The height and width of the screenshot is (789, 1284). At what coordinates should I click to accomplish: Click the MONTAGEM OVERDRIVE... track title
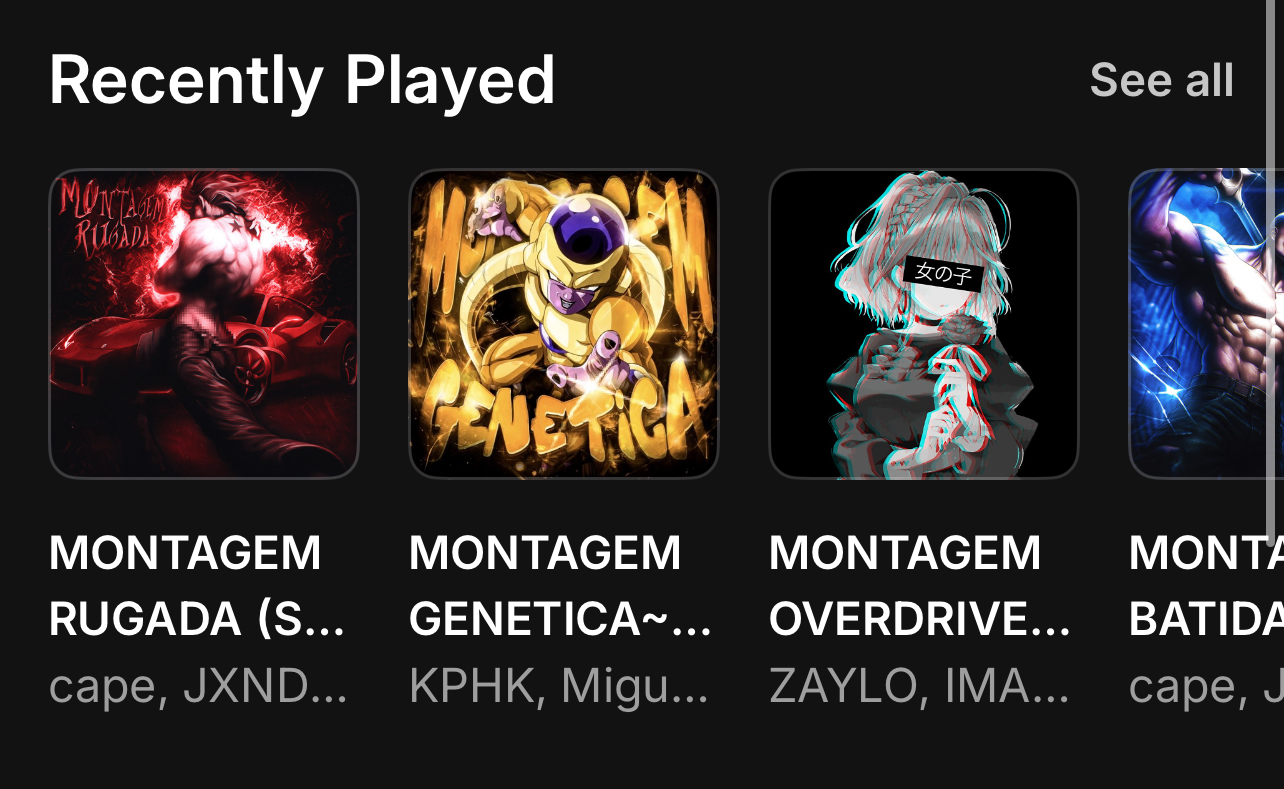(920, 586)
